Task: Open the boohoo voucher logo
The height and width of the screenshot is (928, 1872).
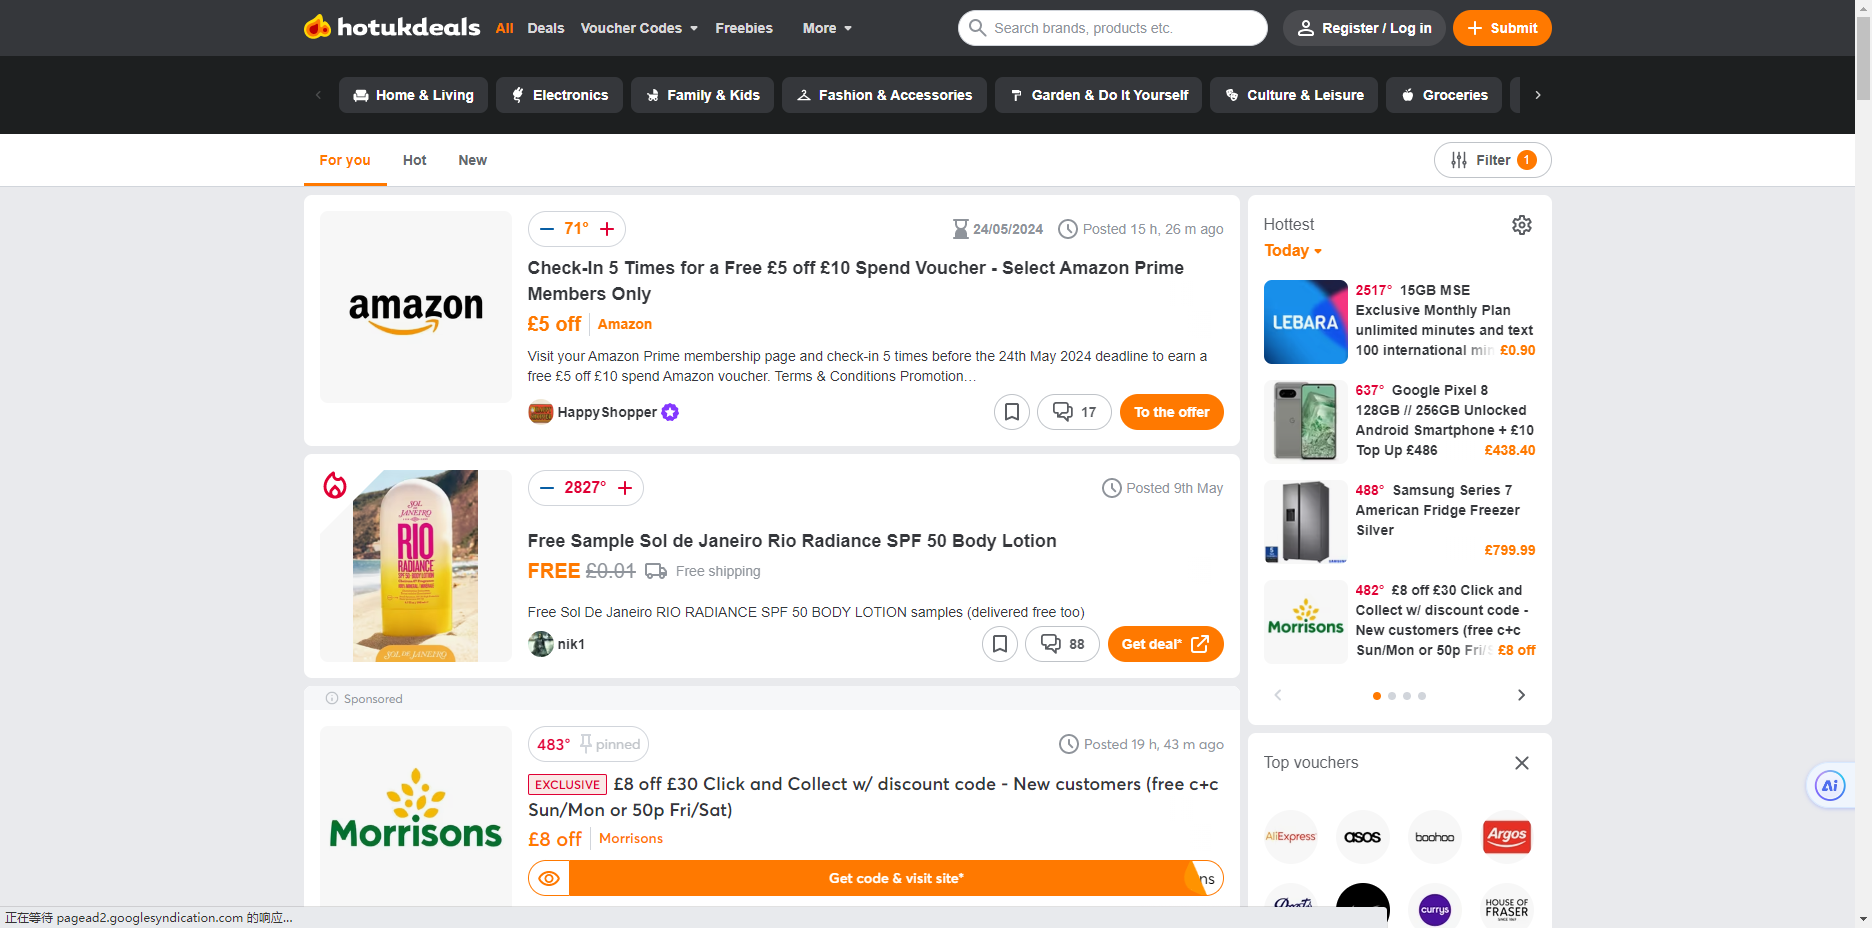Action: click(1435, 837)
